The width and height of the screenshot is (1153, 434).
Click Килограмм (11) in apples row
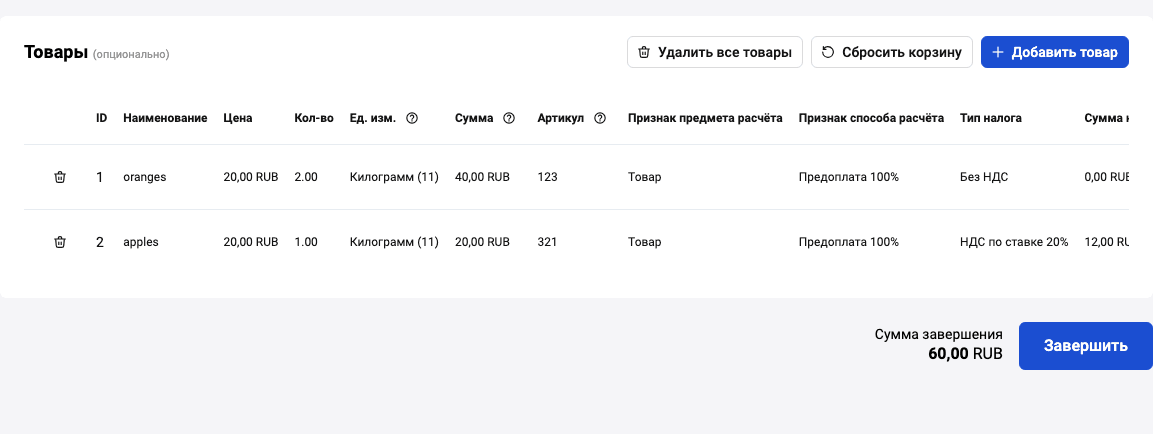394,242
